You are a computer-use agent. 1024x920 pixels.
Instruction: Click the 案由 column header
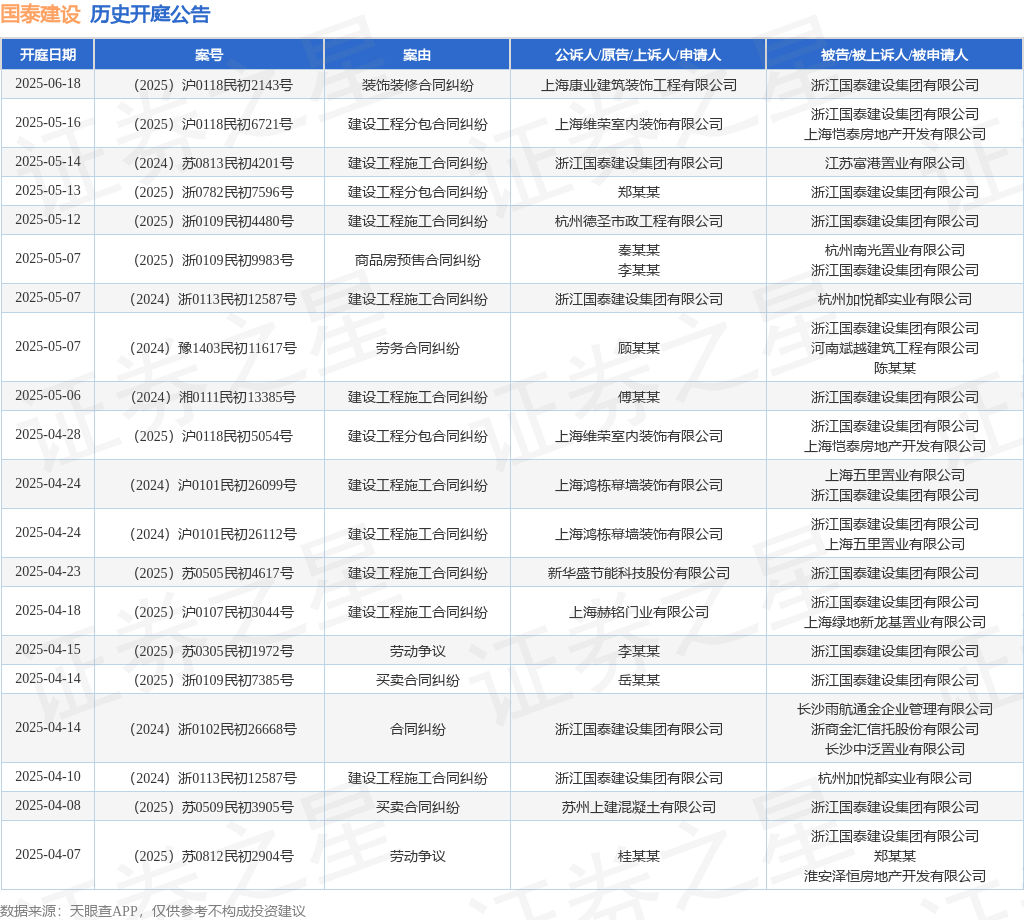pyautogui.click(x=417, y=55)
